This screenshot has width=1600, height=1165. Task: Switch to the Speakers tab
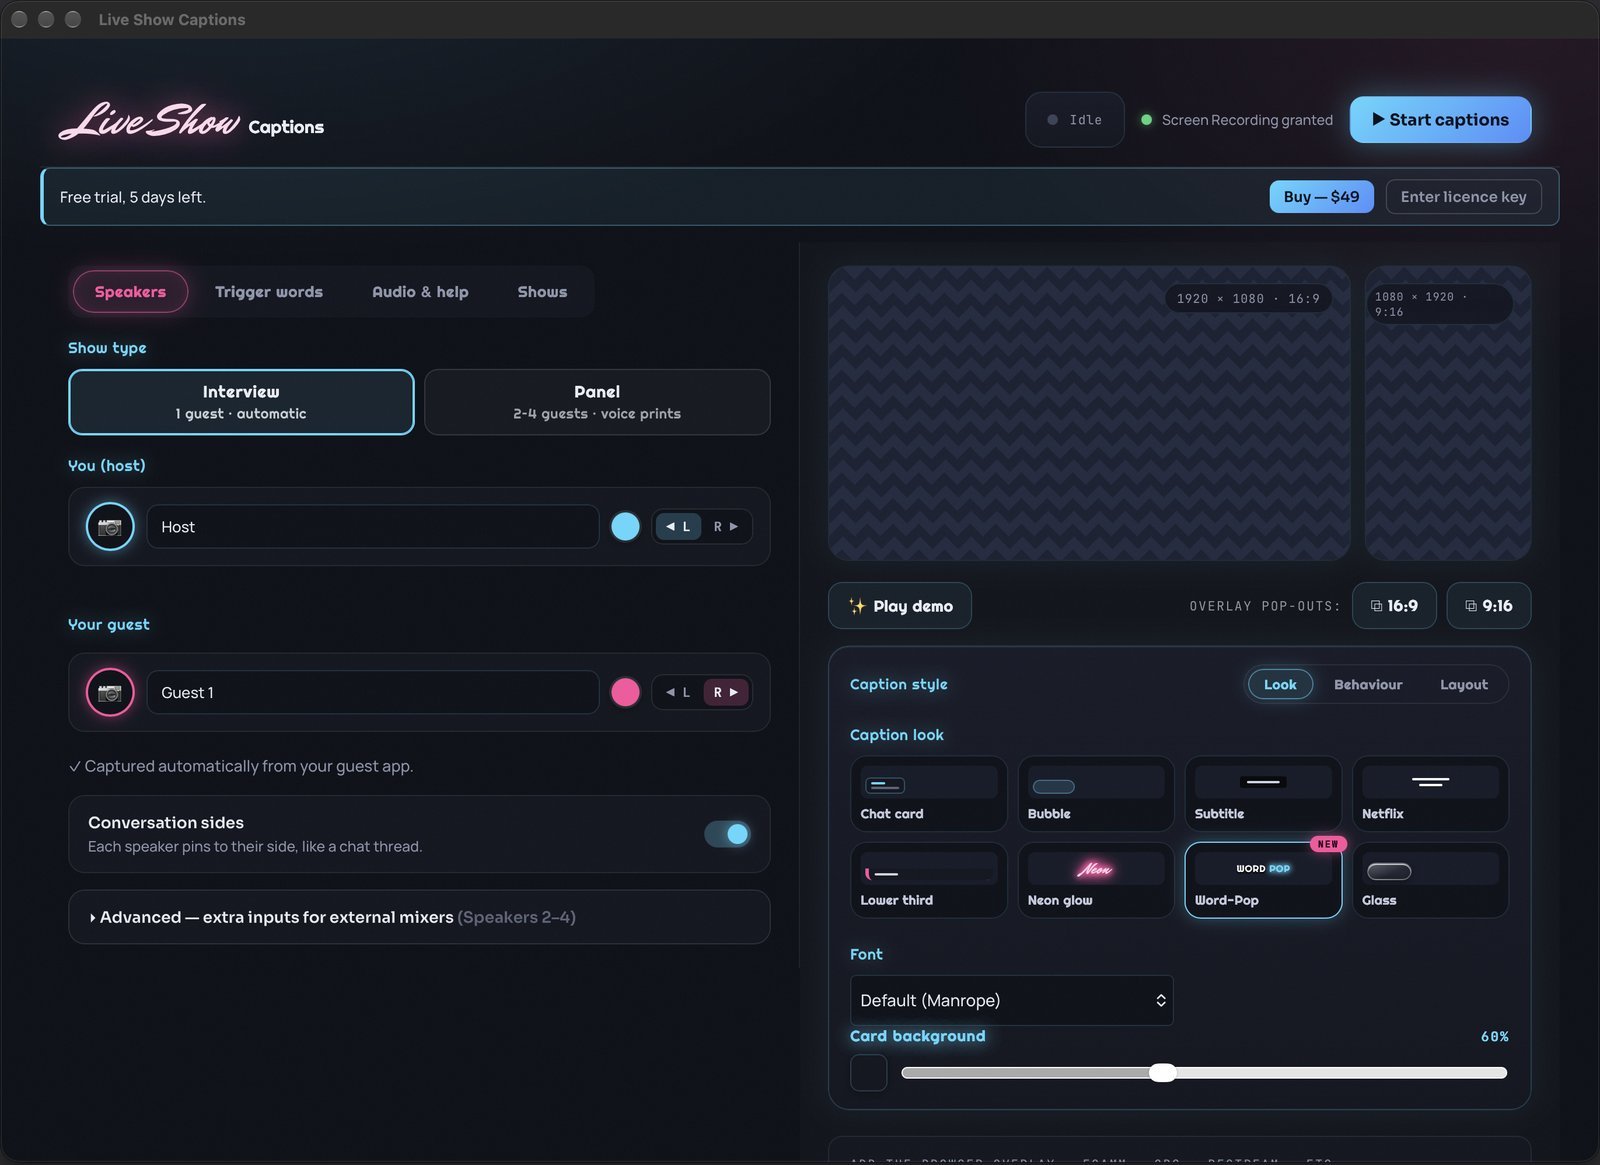130,292
